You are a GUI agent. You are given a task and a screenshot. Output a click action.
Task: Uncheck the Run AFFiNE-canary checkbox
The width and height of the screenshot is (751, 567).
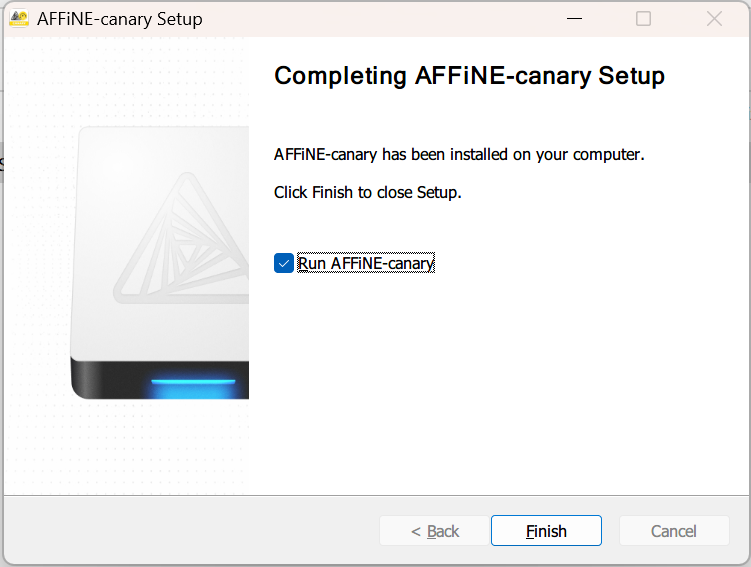click(284, 264)
